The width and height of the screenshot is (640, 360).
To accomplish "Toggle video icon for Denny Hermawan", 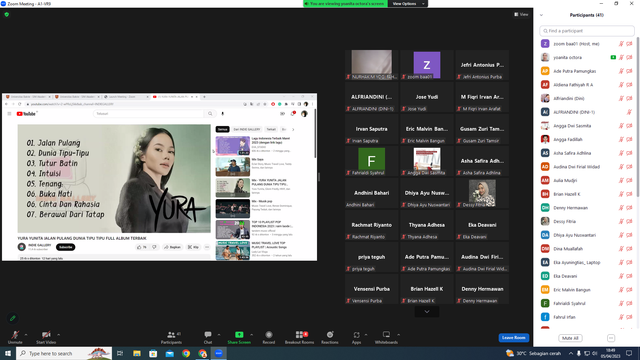I will [629, 208].
